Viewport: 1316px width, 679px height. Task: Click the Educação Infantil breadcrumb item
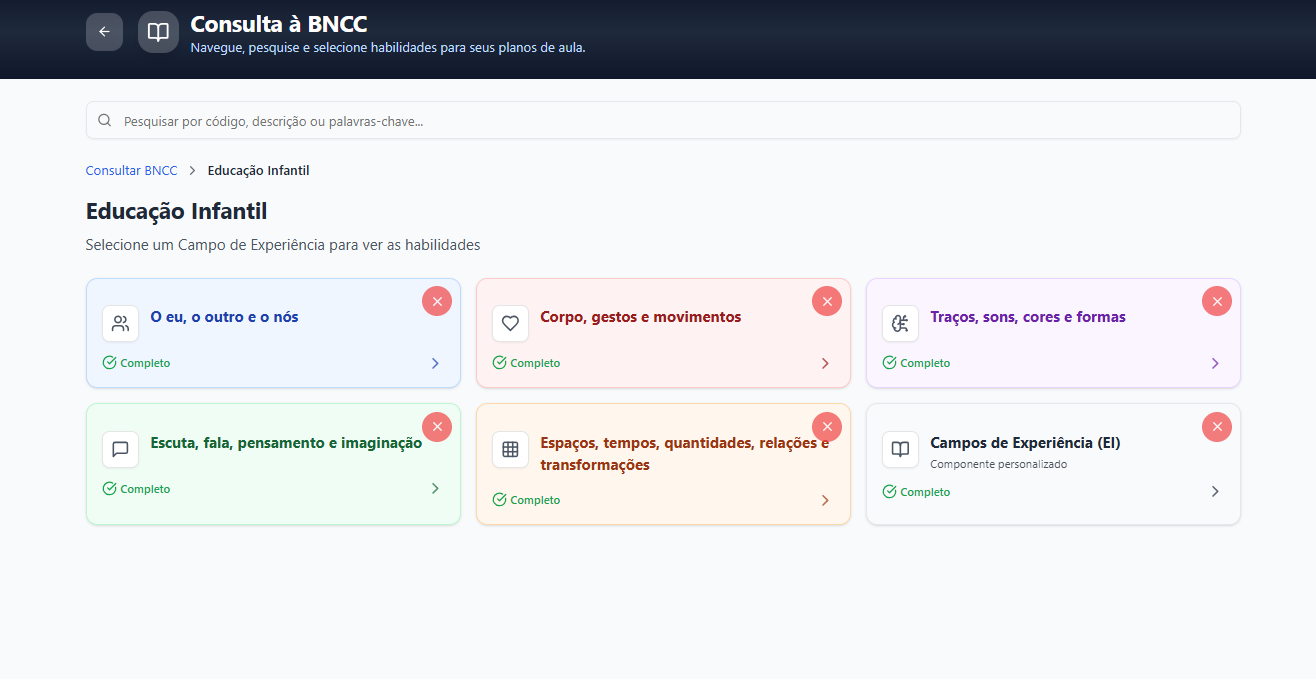258,171
